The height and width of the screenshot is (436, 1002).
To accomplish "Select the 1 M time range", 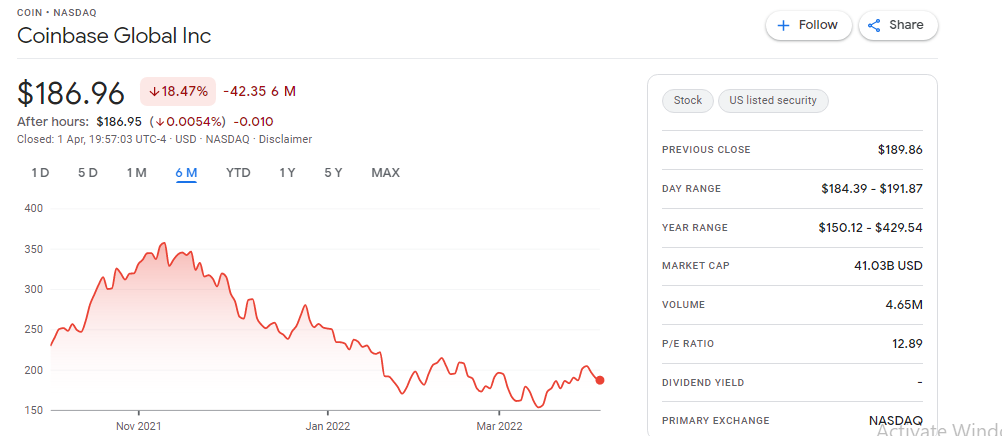I will [136, 173].
